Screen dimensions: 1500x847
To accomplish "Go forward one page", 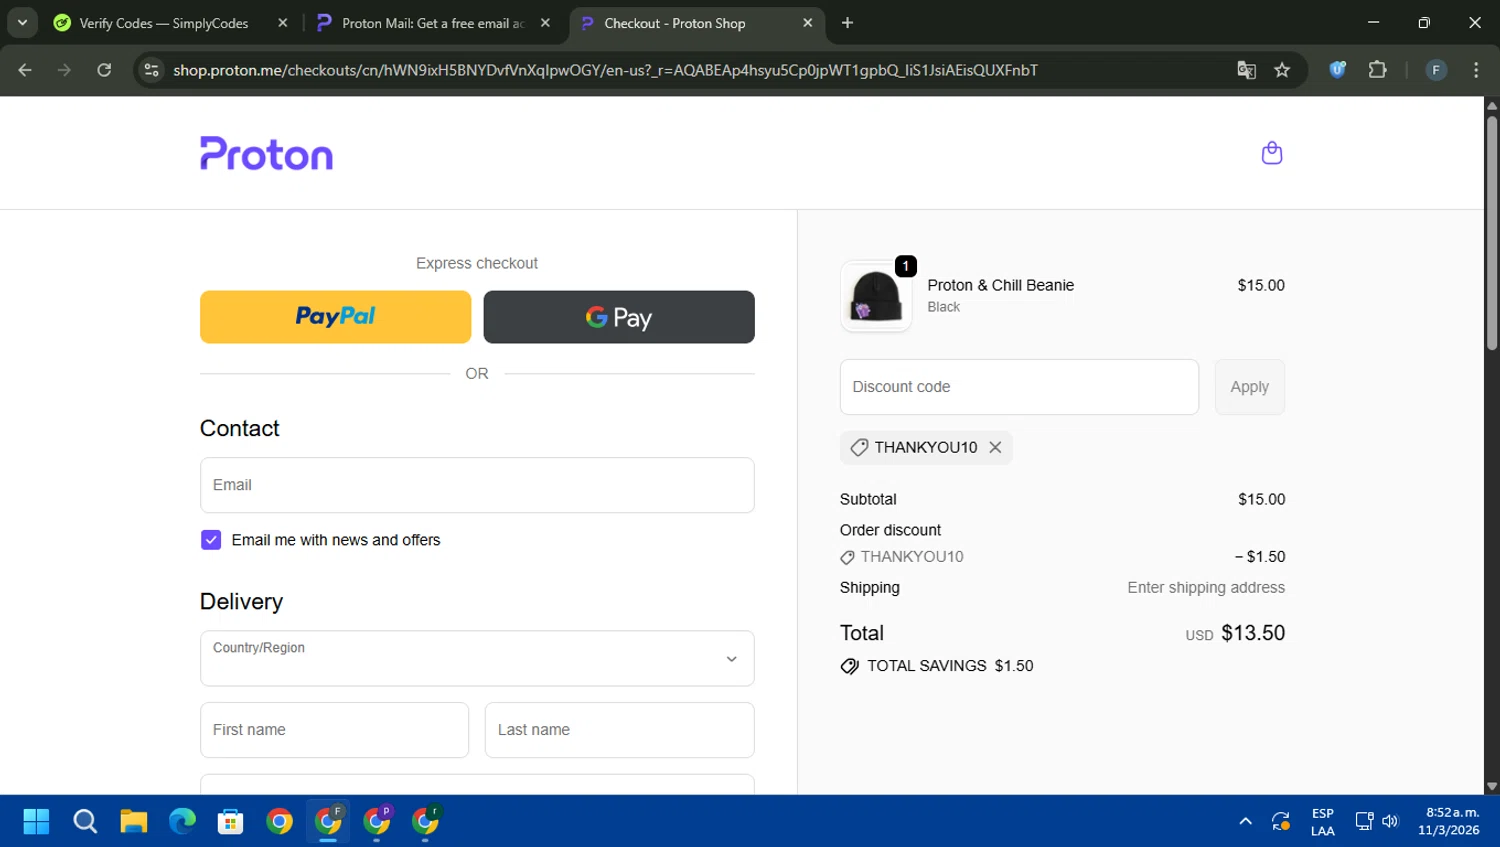I will 64,70.
